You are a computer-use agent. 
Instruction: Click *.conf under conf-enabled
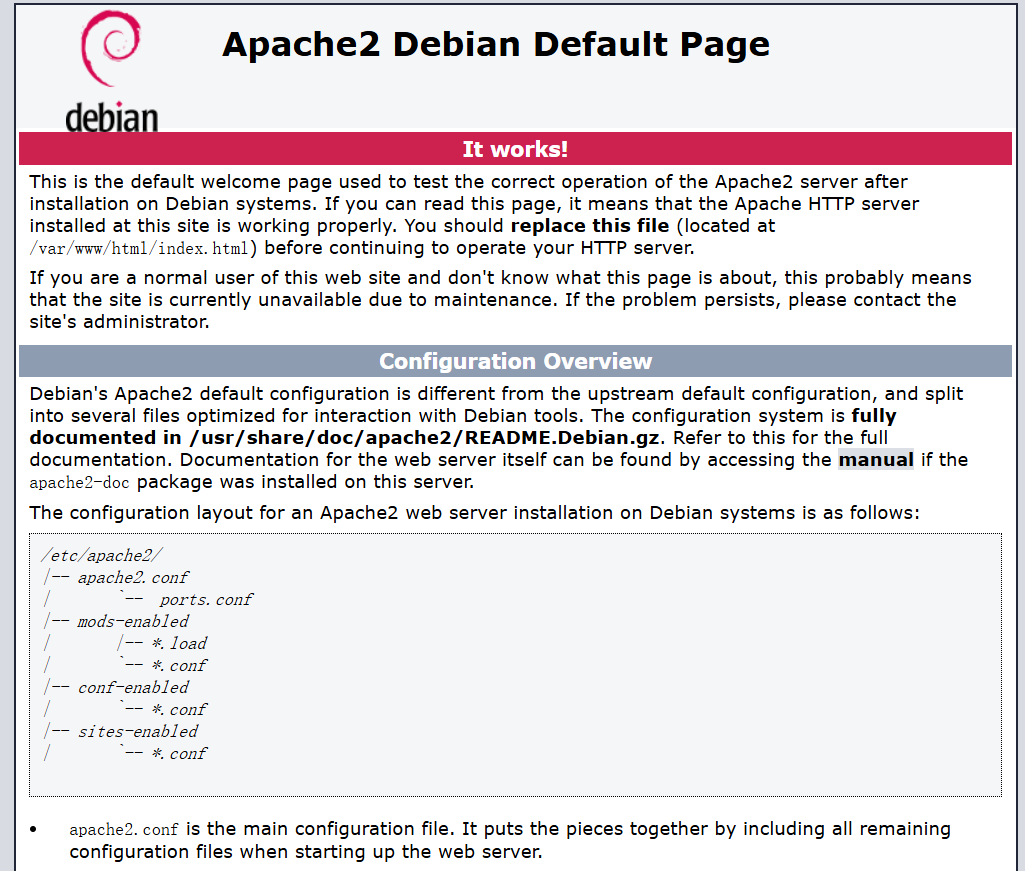[x=179, y=709]
